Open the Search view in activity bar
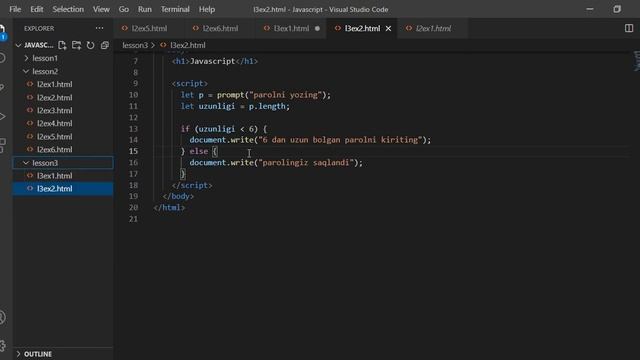The height and width of the screenshot is (360, 640). click(2, 58)
